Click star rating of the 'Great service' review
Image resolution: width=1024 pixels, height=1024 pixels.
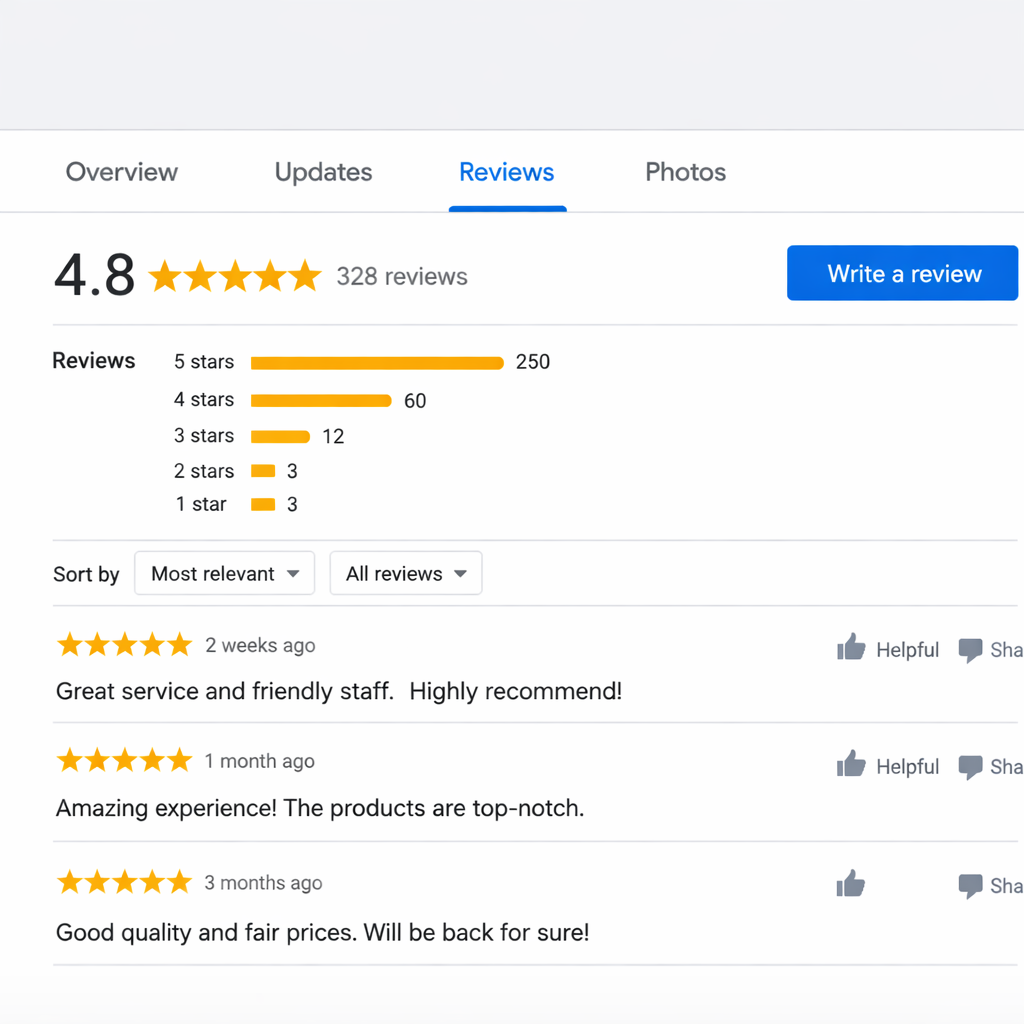(124, 645)
